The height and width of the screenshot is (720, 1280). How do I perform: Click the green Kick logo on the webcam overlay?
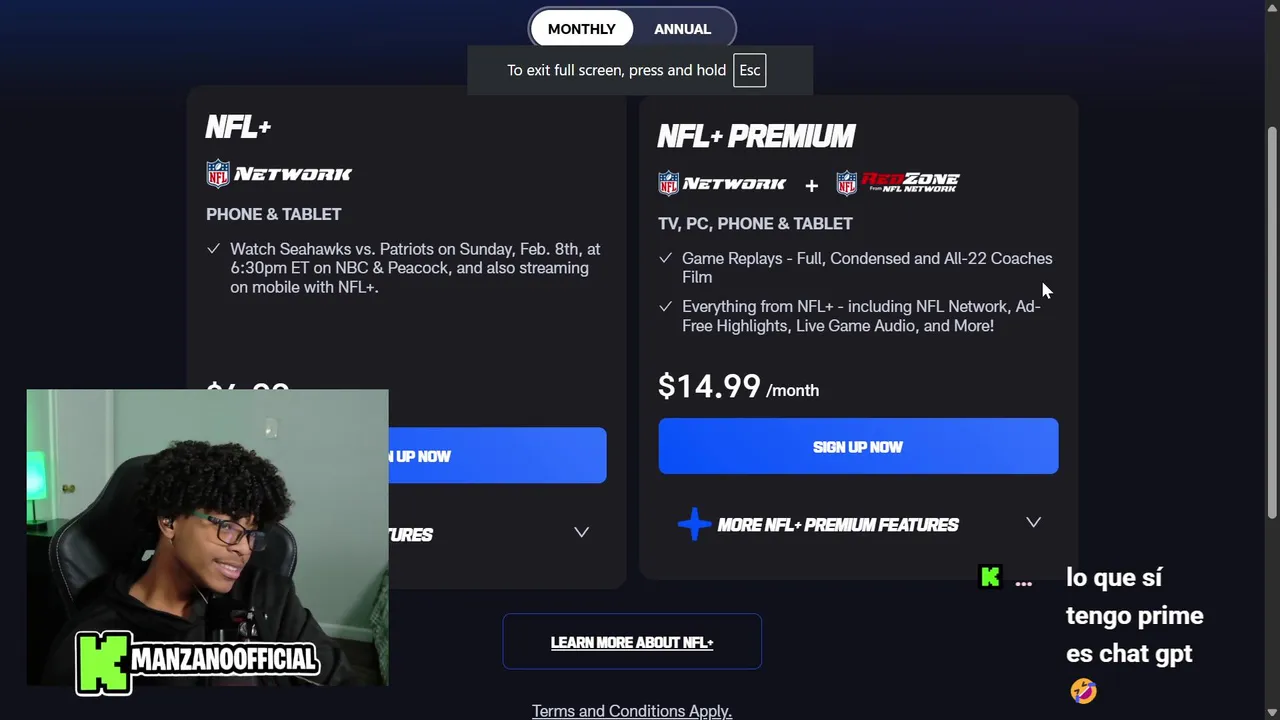point(103,663)
